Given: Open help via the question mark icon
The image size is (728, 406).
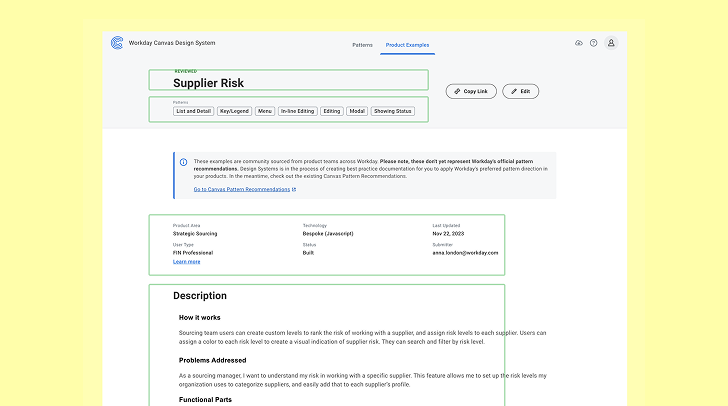Looking at the screenshot, I should pos(593,43).
